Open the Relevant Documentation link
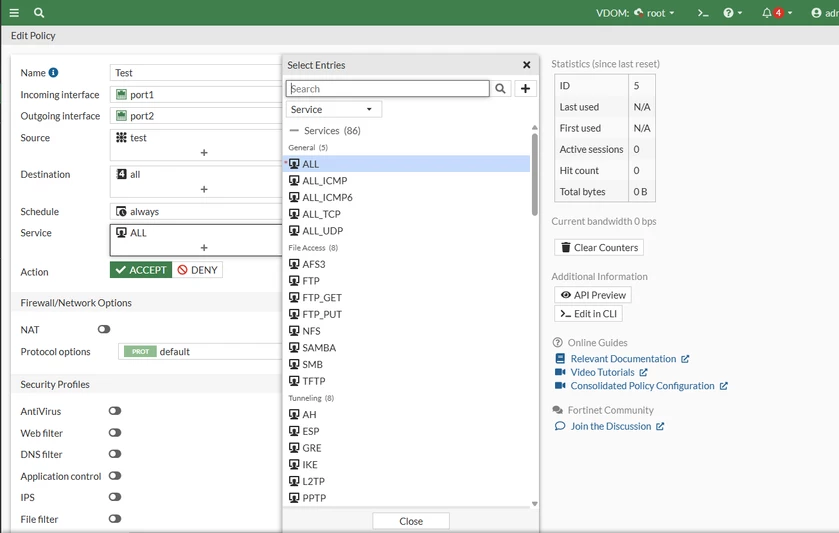The image size is (839, 533). click(x=623, y=359)
